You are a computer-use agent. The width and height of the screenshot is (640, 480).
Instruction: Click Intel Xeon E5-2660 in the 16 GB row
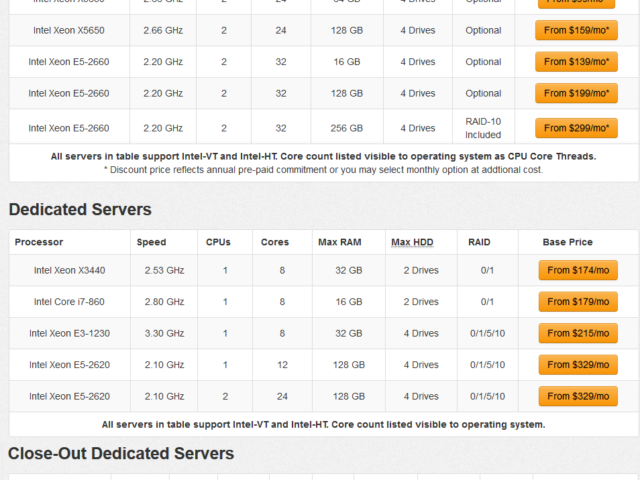tap(69, 62)
